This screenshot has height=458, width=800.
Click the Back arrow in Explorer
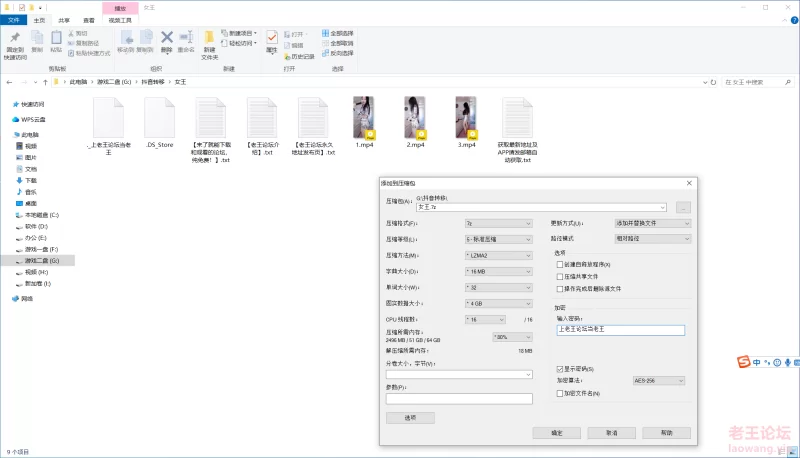(9, 82)
